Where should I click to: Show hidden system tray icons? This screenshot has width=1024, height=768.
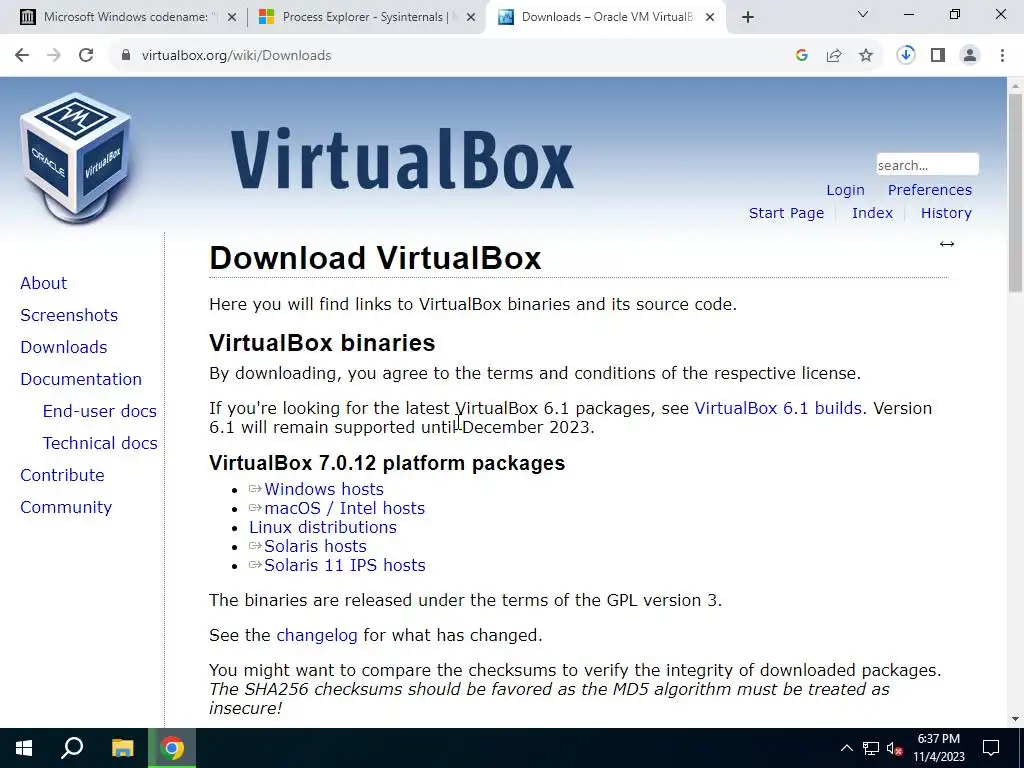click(846, 748)
